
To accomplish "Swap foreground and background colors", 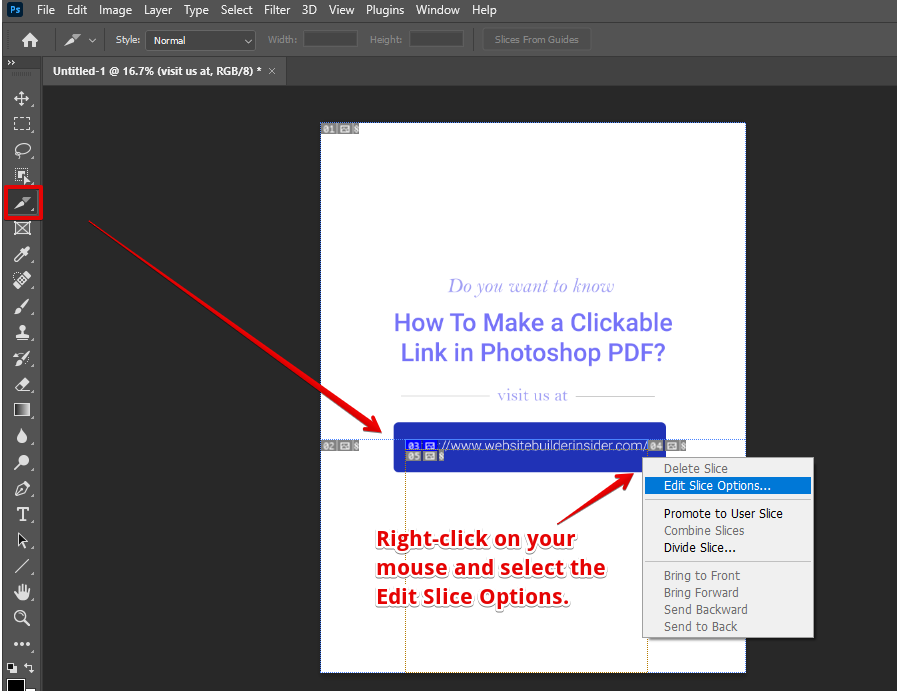I will 29,667.
